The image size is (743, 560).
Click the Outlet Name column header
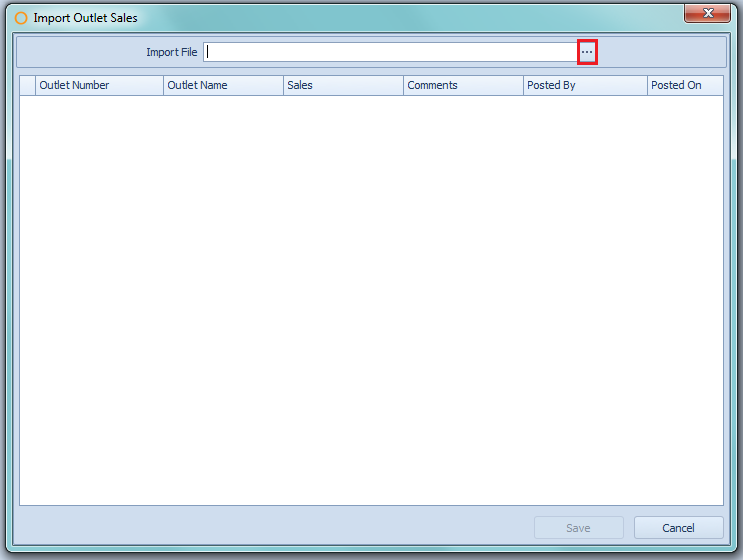point(223,86)
